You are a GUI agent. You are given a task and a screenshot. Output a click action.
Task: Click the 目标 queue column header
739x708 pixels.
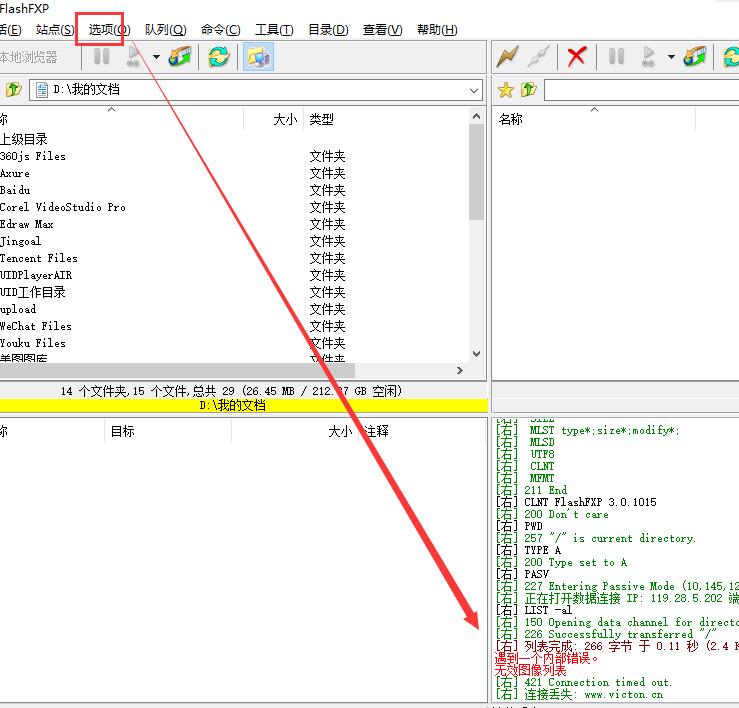click(123, 431)
